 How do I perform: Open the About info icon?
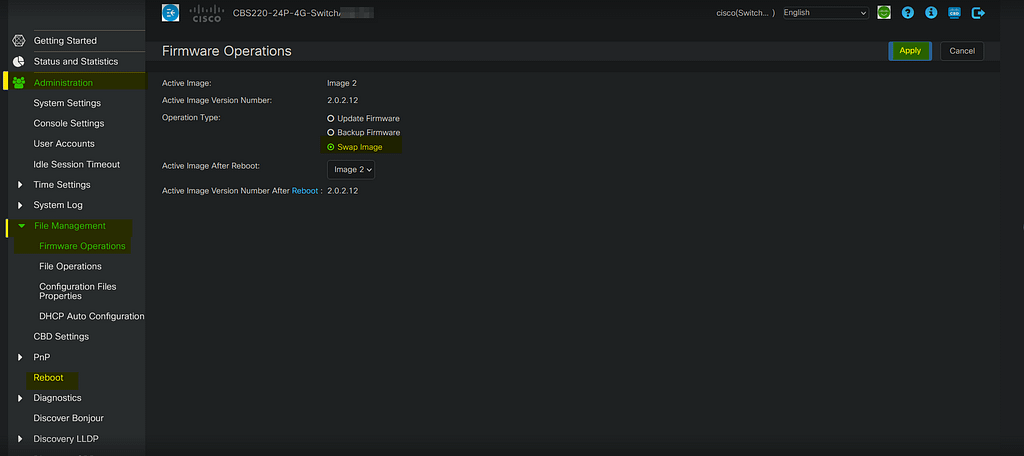point(931,13)
